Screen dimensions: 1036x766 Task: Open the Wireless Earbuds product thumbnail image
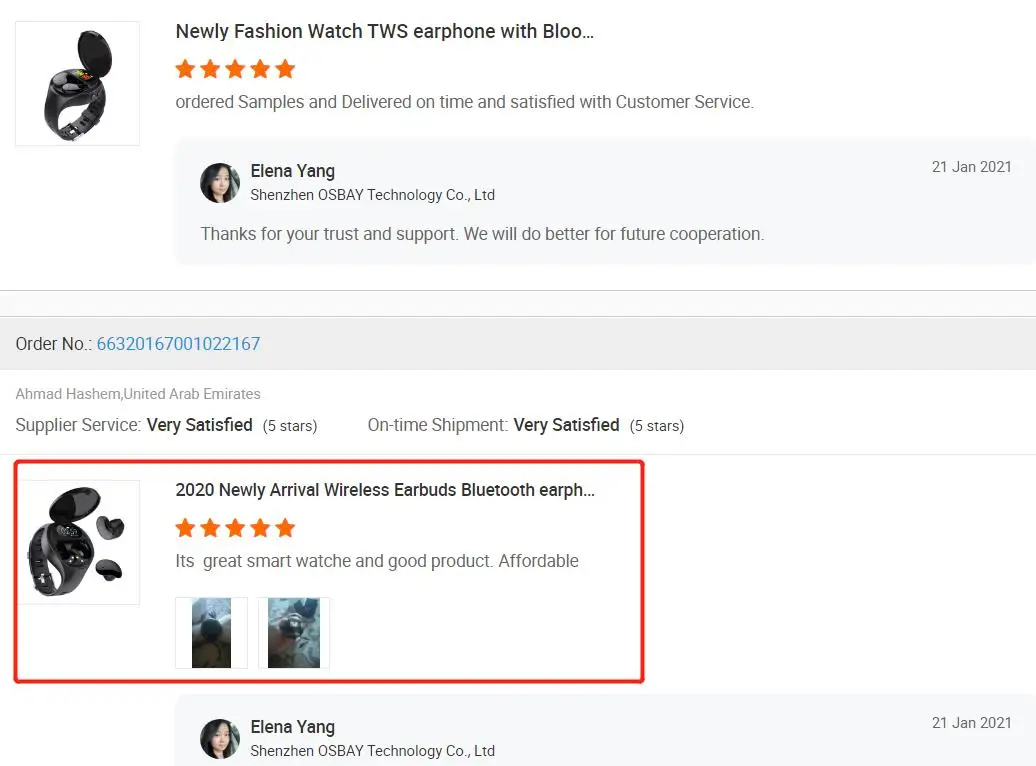(77, 542)
